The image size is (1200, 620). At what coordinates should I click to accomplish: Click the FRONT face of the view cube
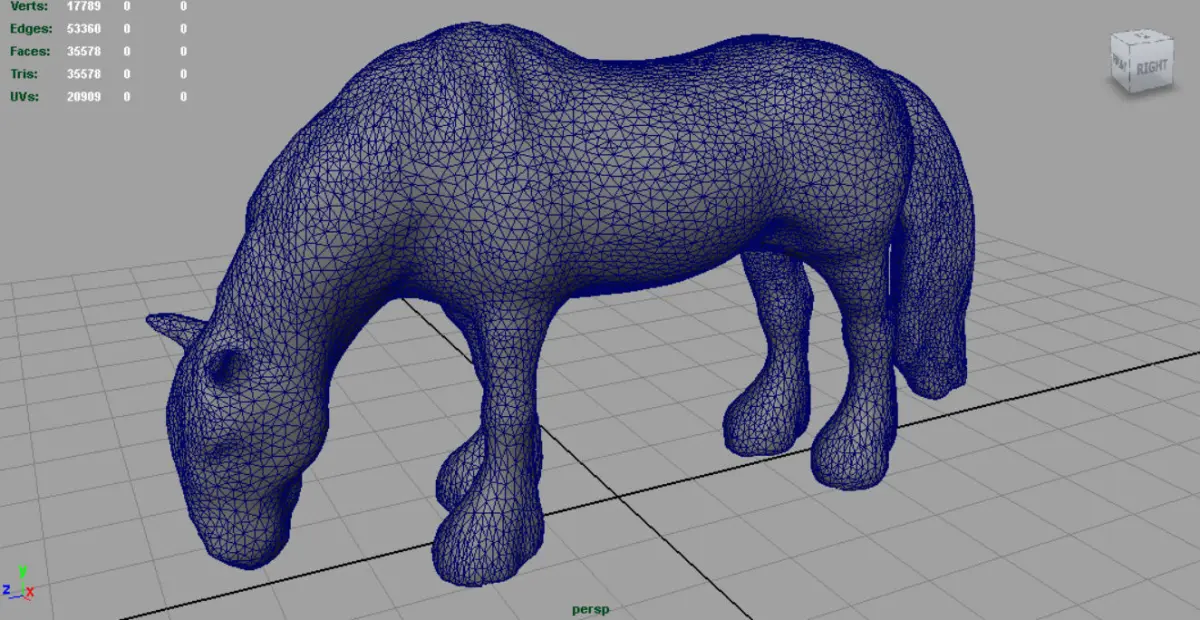coord(1121,65)
